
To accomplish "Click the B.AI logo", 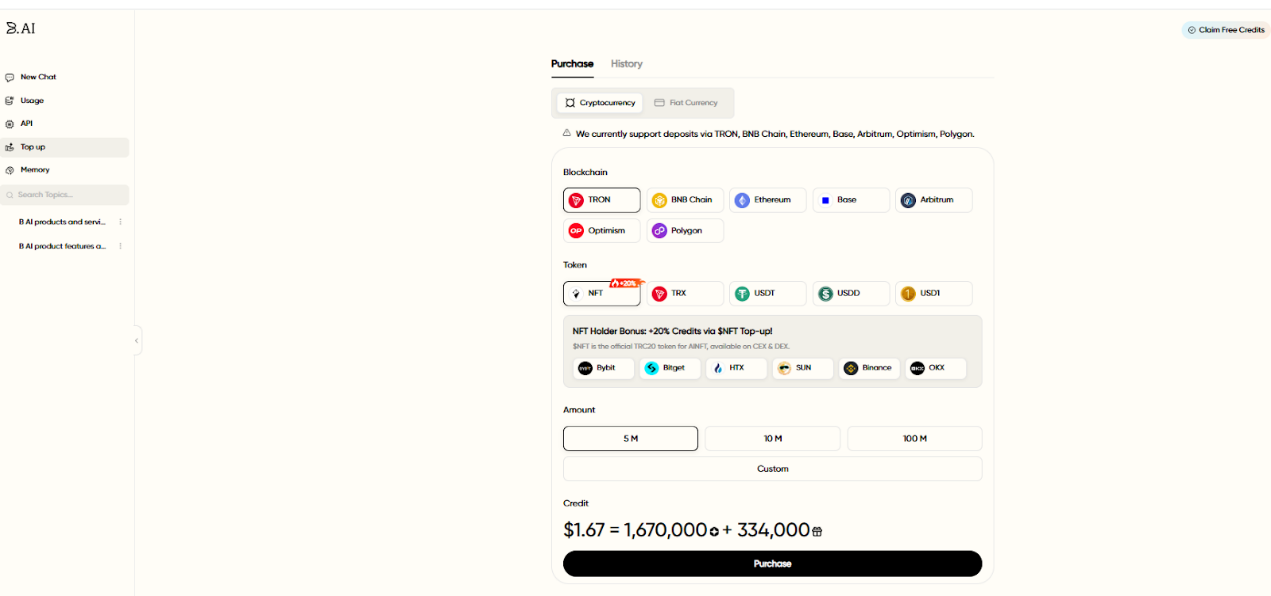I will [20, 29].
